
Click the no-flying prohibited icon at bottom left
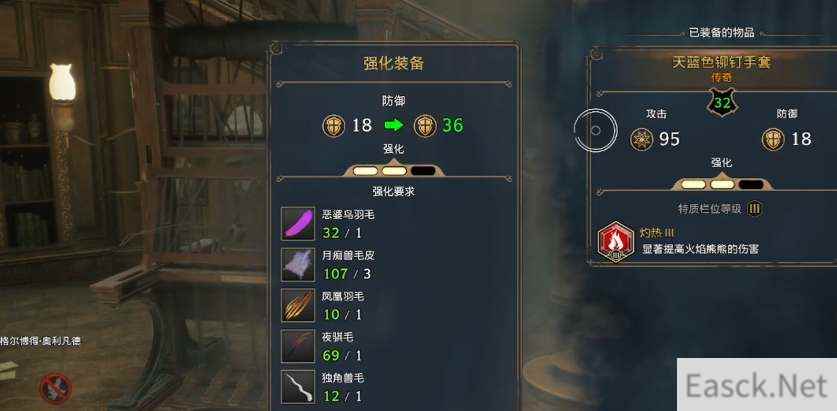pos(56,388)
